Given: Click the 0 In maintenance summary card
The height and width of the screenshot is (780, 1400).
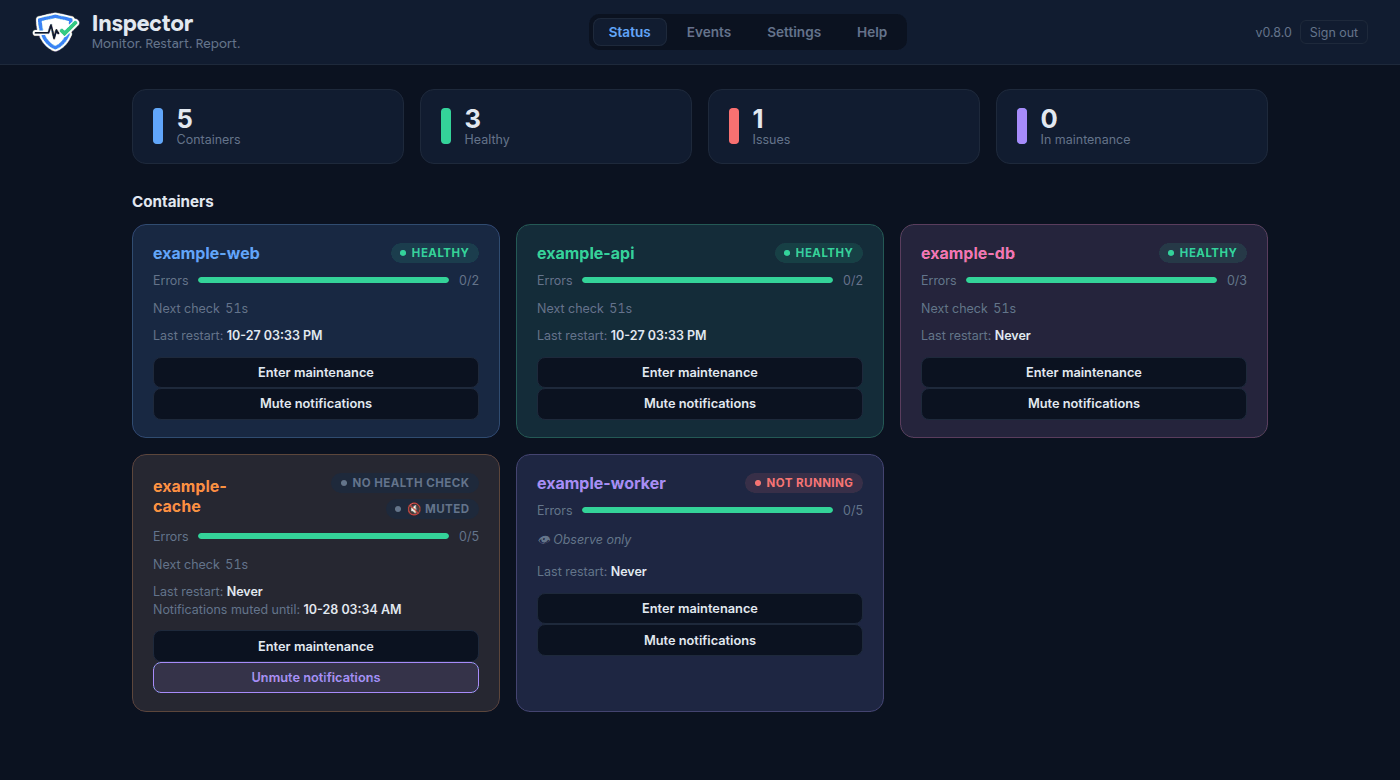Looking at the screenshot, I should point(1132,126).
